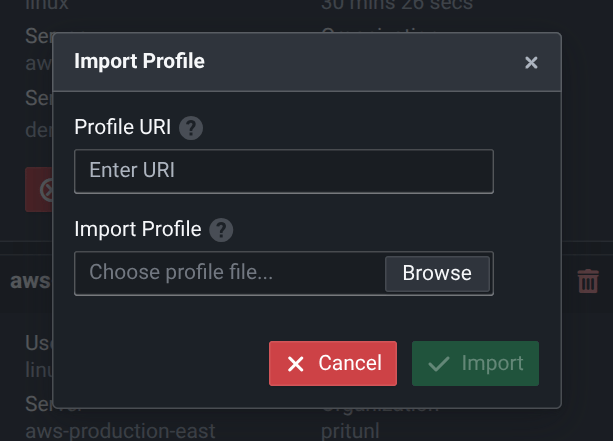
Task: Confirm with the green Import button
Action: pyautogui.click(x=475, y=364)
